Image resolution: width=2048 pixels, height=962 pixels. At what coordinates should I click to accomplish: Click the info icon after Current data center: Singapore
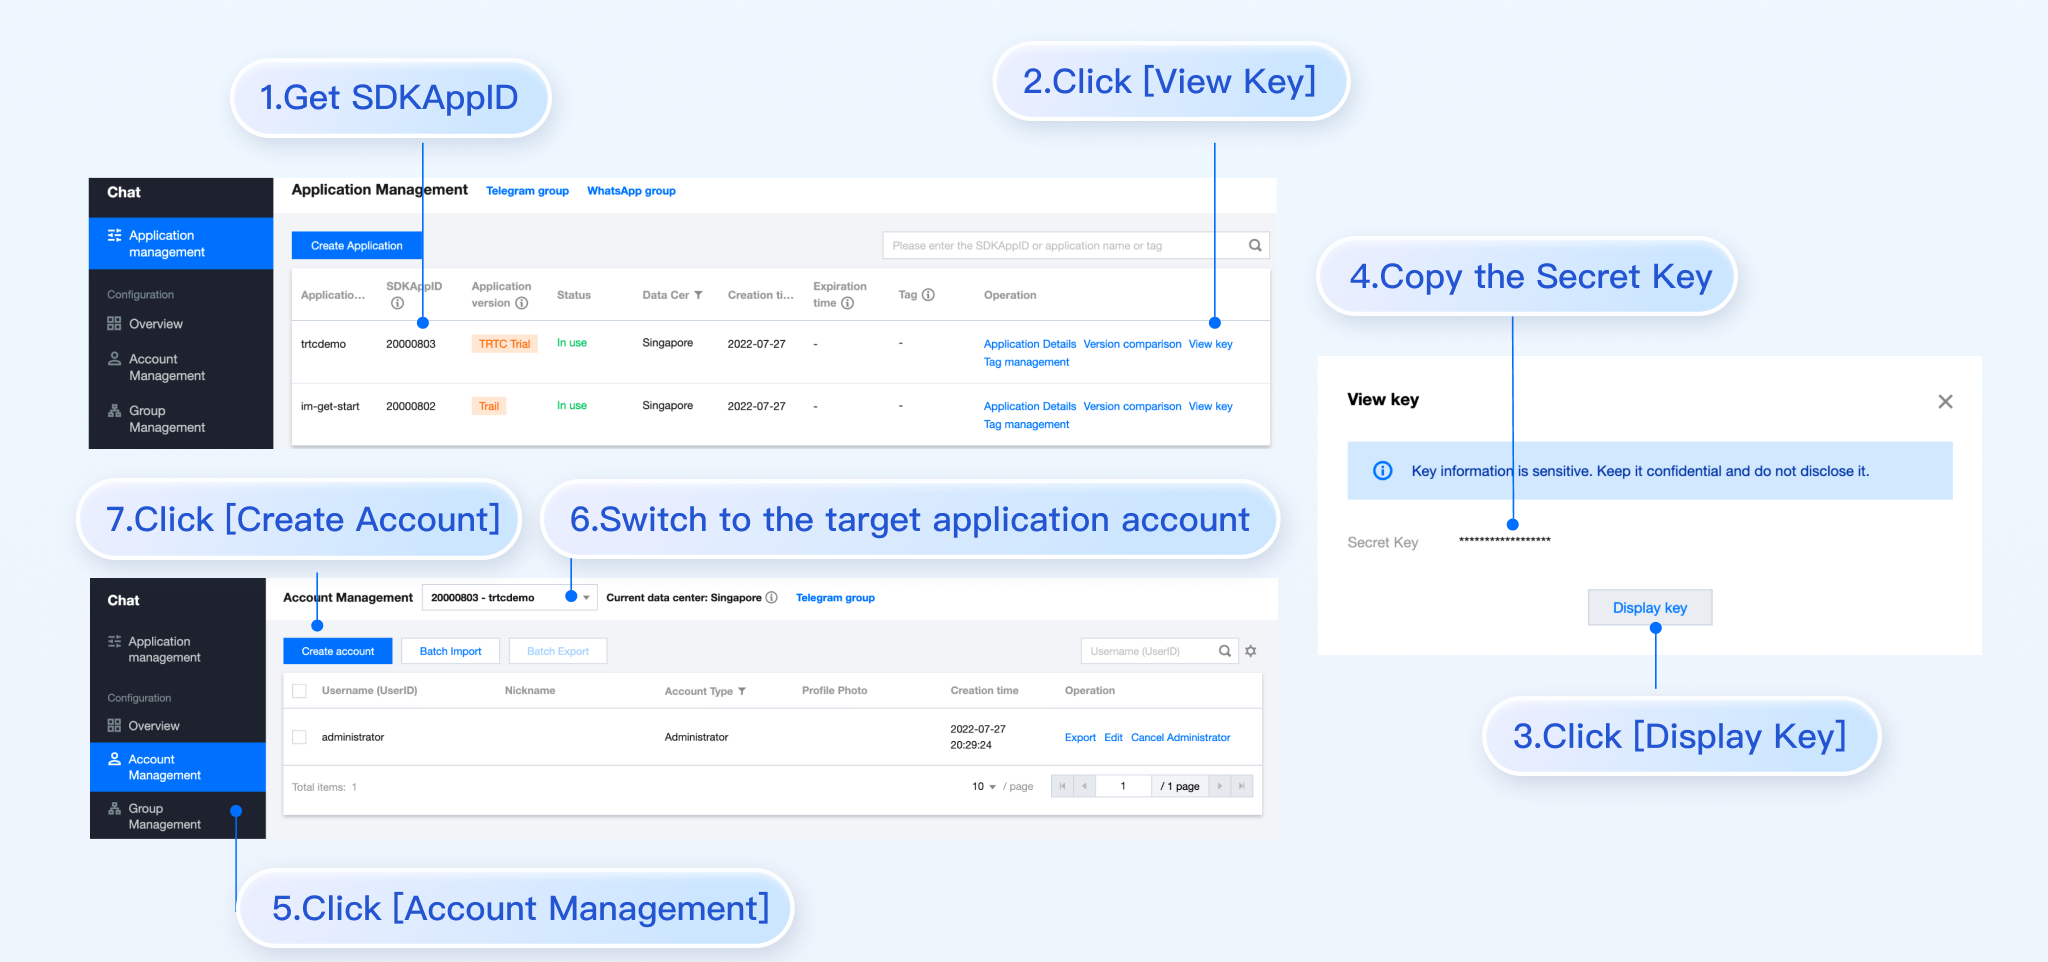pos(771,598)
